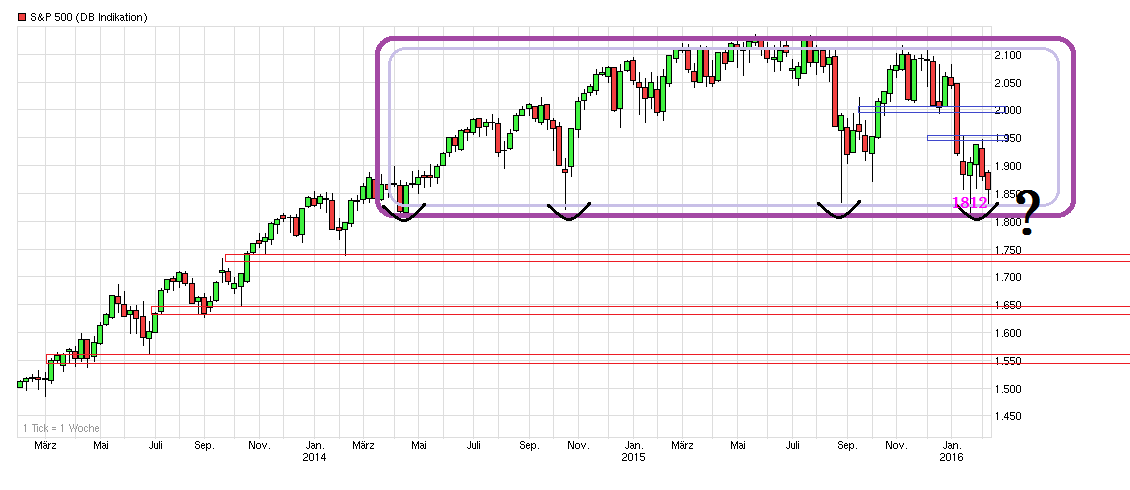Select the 2.000 price axis value

(x=1010, y=111)
